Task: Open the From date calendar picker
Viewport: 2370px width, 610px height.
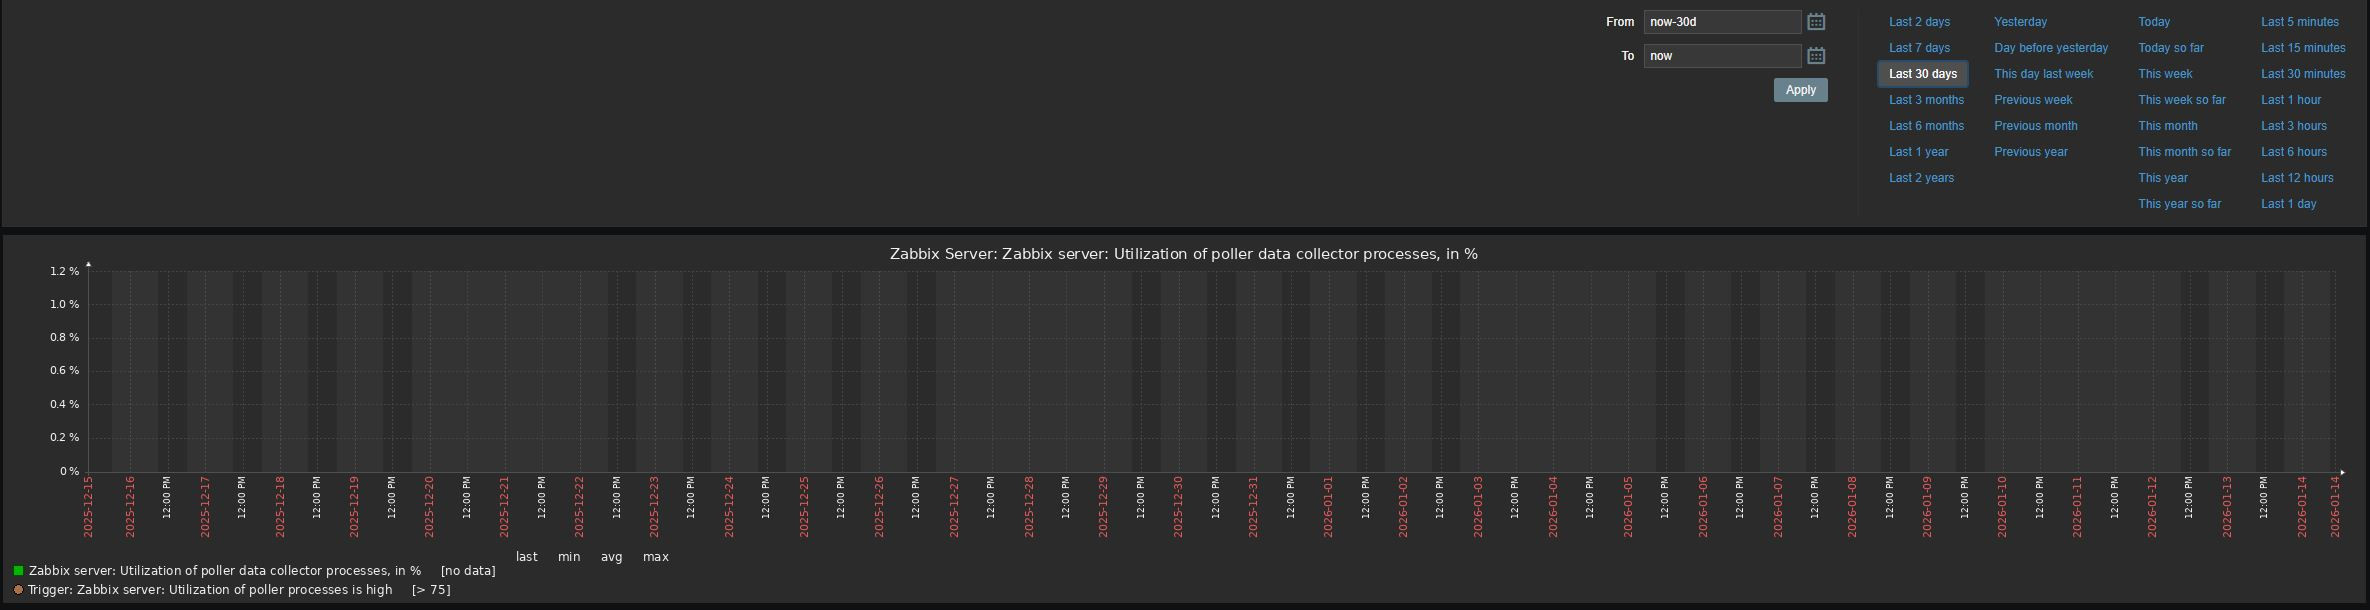Action: [1816, 22]
